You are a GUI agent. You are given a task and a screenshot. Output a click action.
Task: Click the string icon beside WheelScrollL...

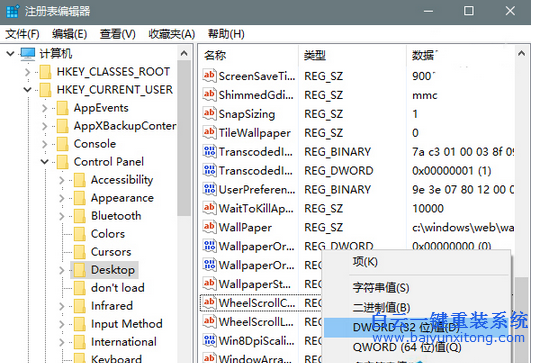tap(209, 321)
